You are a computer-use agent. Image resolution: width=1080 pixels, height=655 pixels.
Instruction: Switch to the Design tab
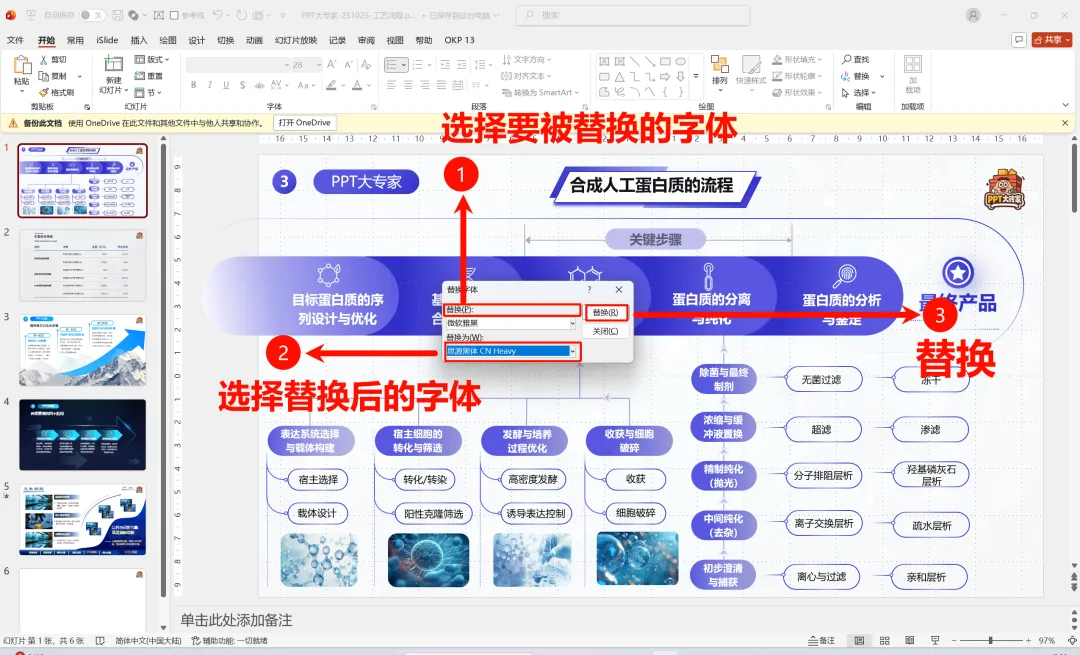coord(197,40)
